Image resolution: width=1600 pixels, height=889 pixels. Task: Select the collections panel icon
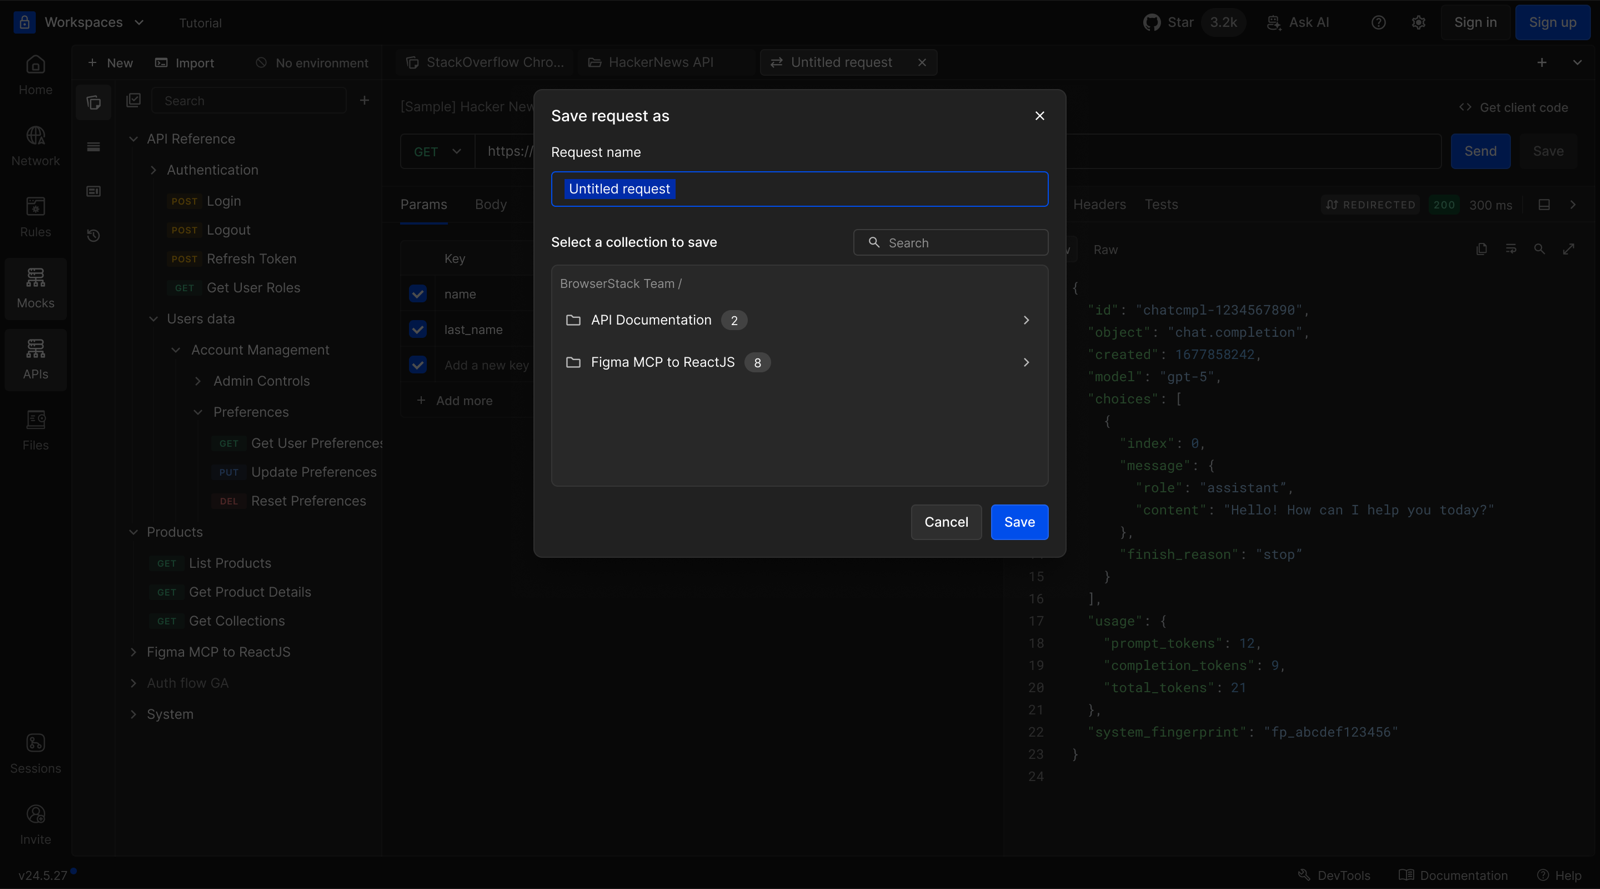[x=94, y=102]
